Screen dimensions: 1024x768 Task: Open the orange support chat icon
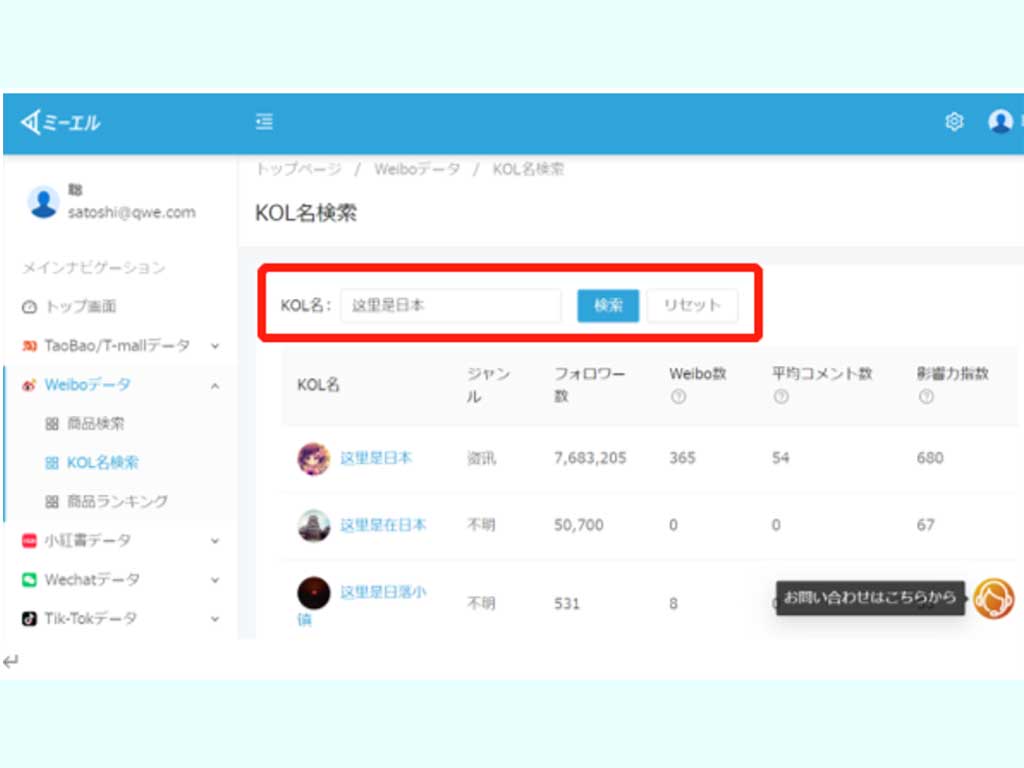[993, 599]
